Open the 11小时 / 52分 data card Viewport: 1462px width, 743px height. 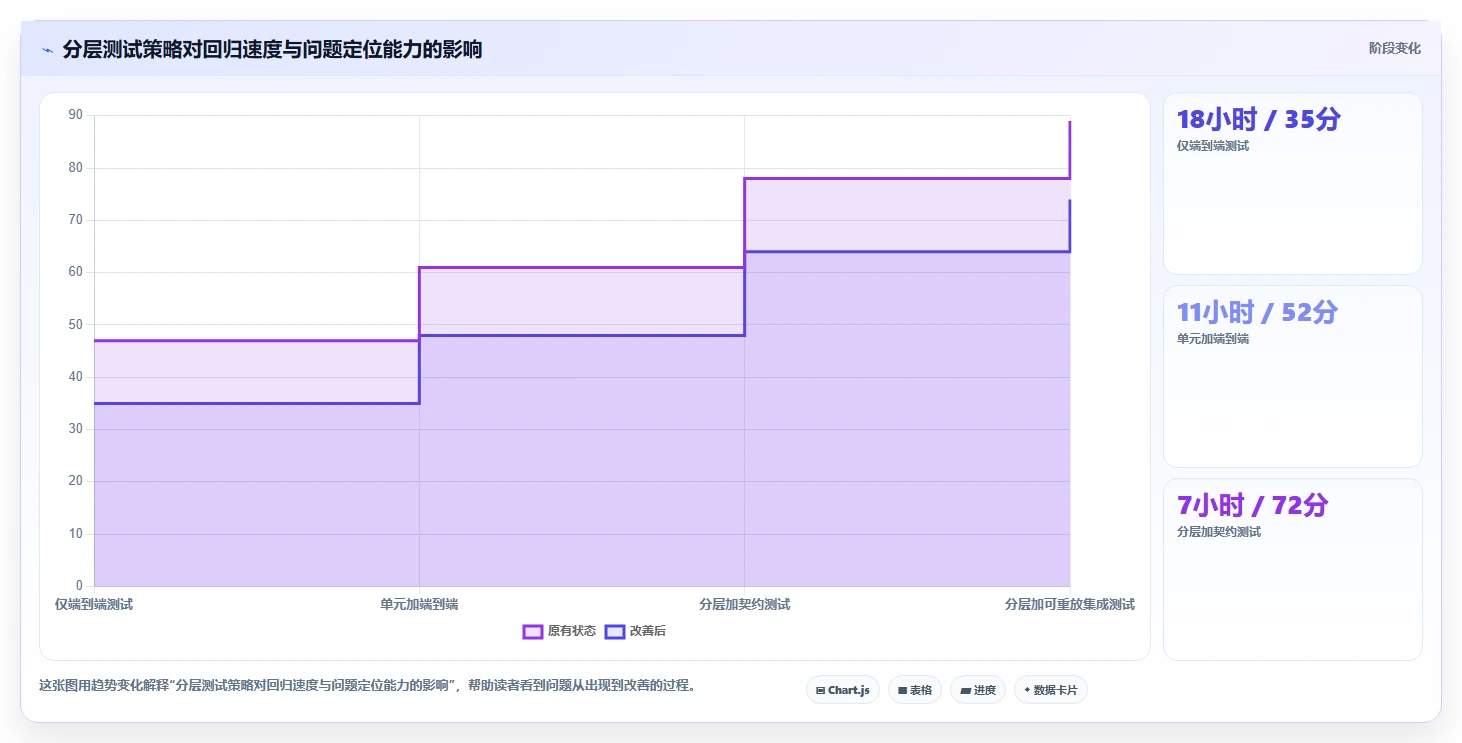[x=1292, y=376]
